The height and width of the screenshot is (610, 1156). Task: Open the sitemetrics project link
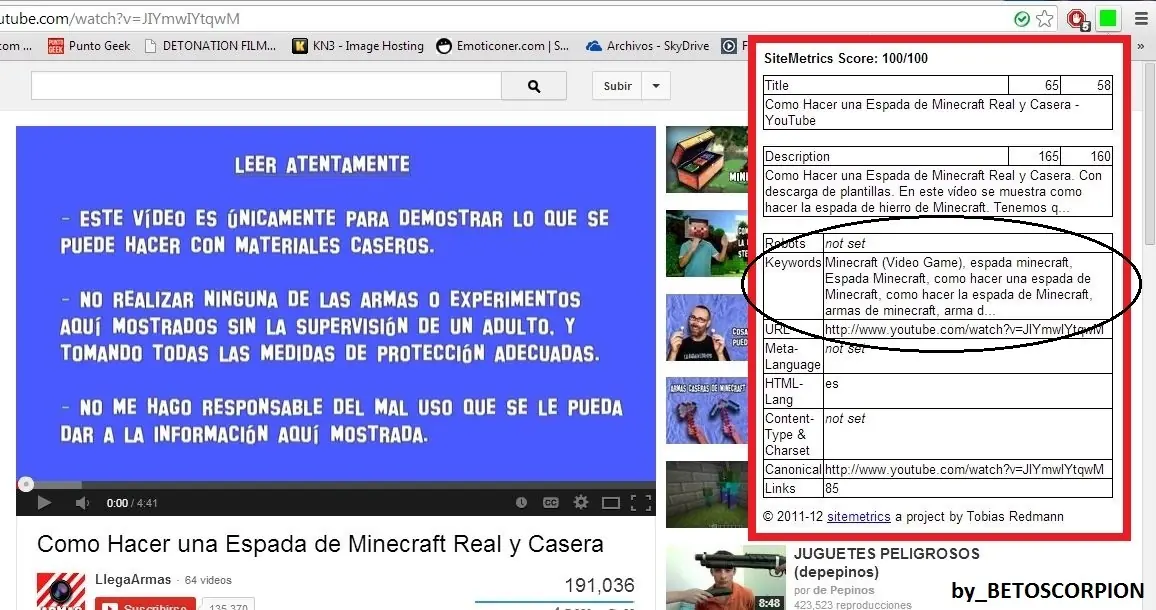[858, 516]
